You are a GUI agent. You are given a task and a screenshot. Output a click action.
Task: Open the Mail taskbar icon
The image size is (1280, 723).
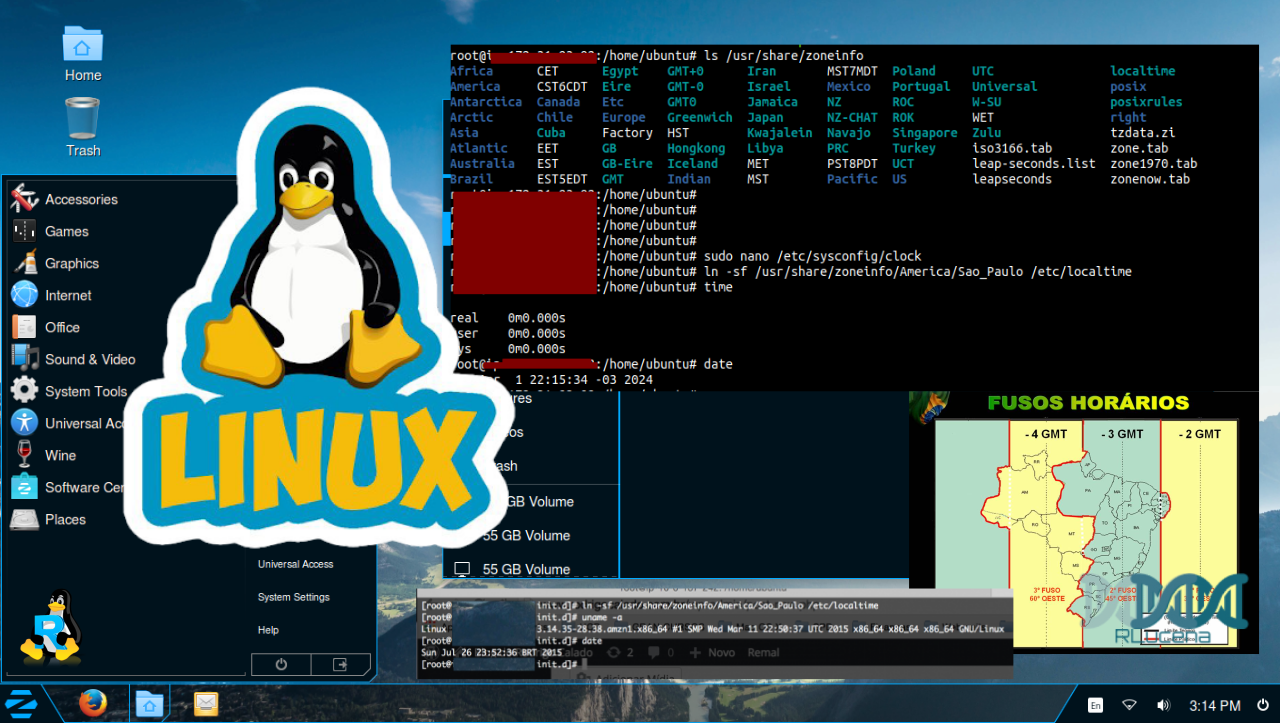pos(206,704)
